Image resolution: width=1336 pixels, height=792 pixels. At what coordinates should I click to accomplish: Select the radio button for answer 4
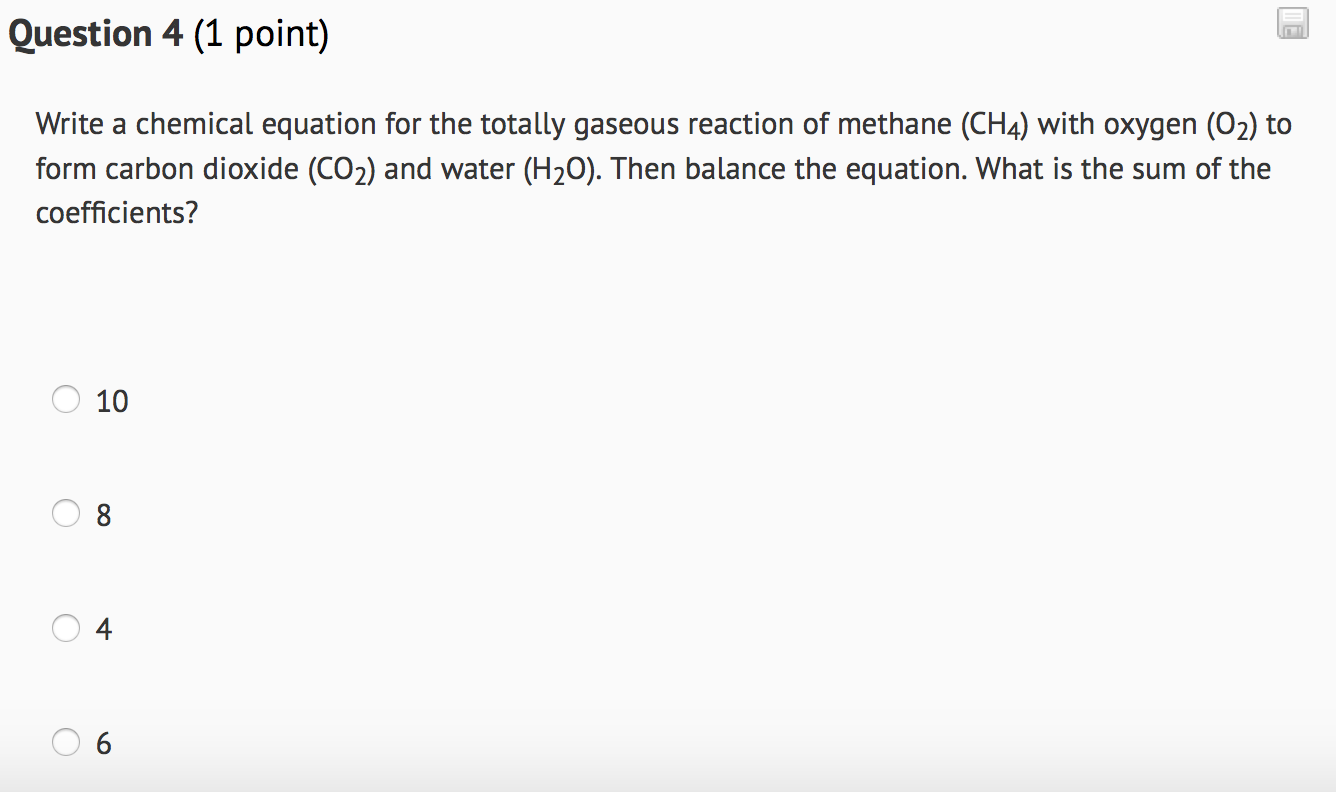[x=65, y=627]
